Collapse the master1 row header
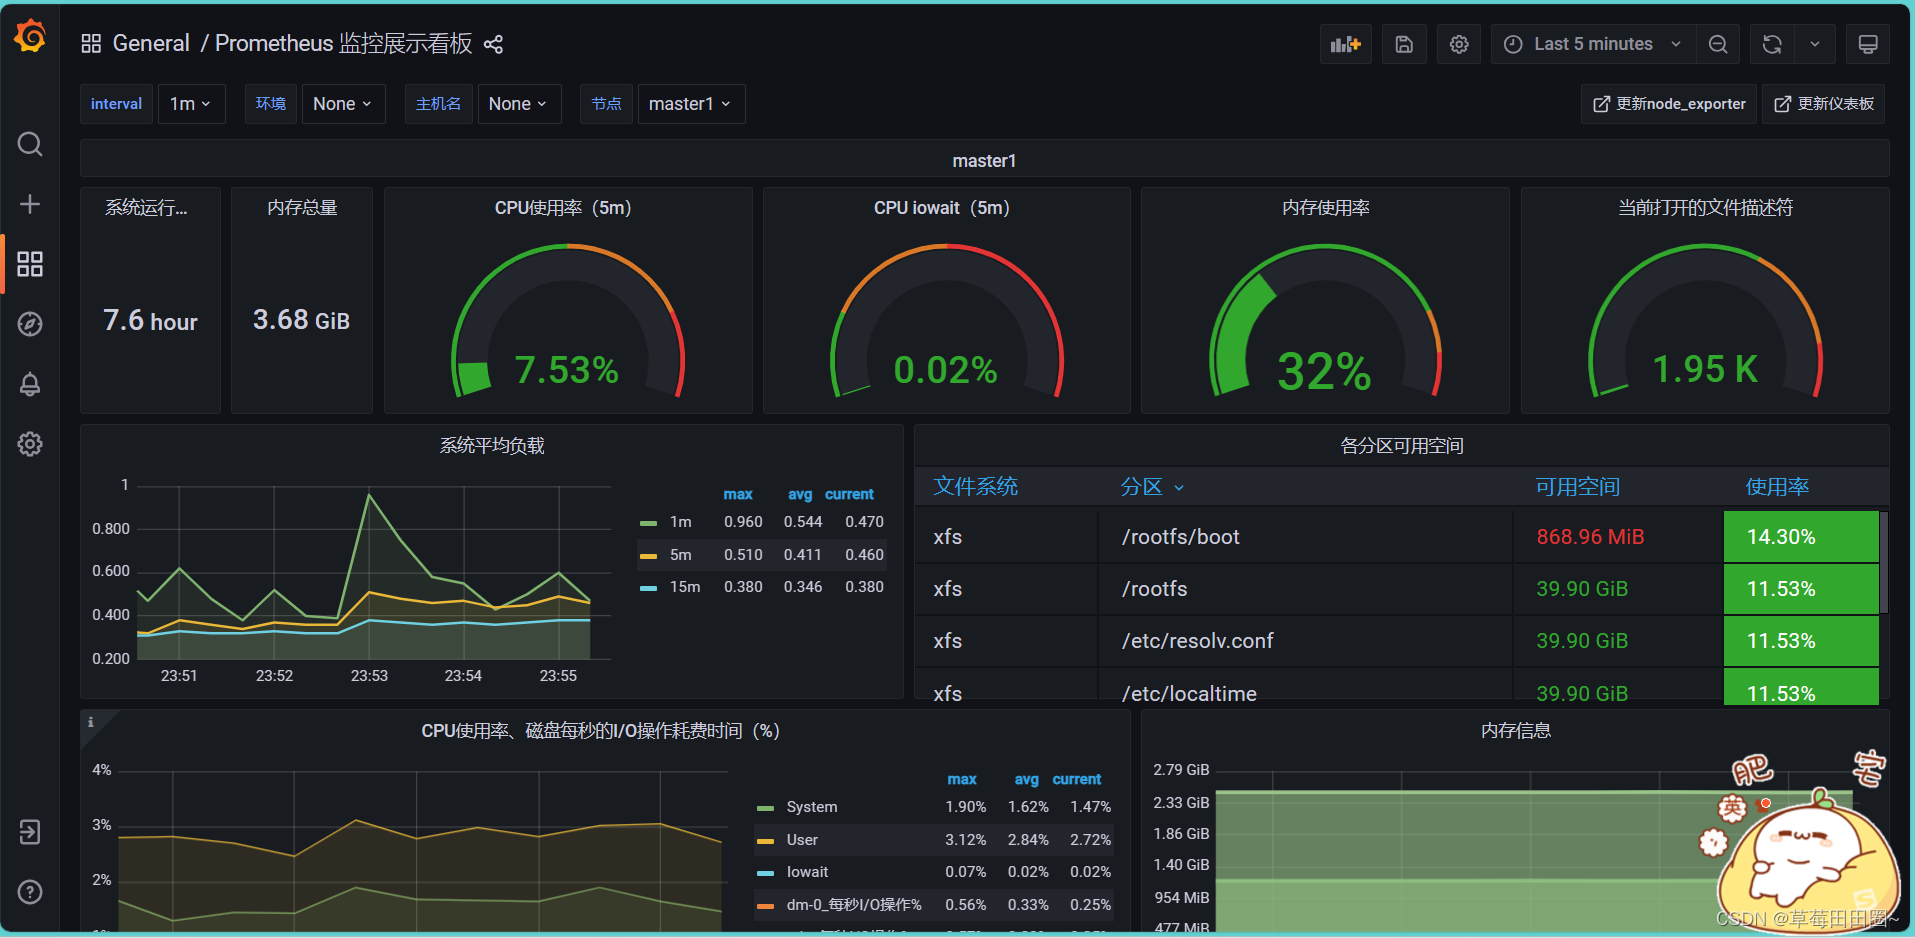Screen dimensions: 1915x938 point(984,161)
